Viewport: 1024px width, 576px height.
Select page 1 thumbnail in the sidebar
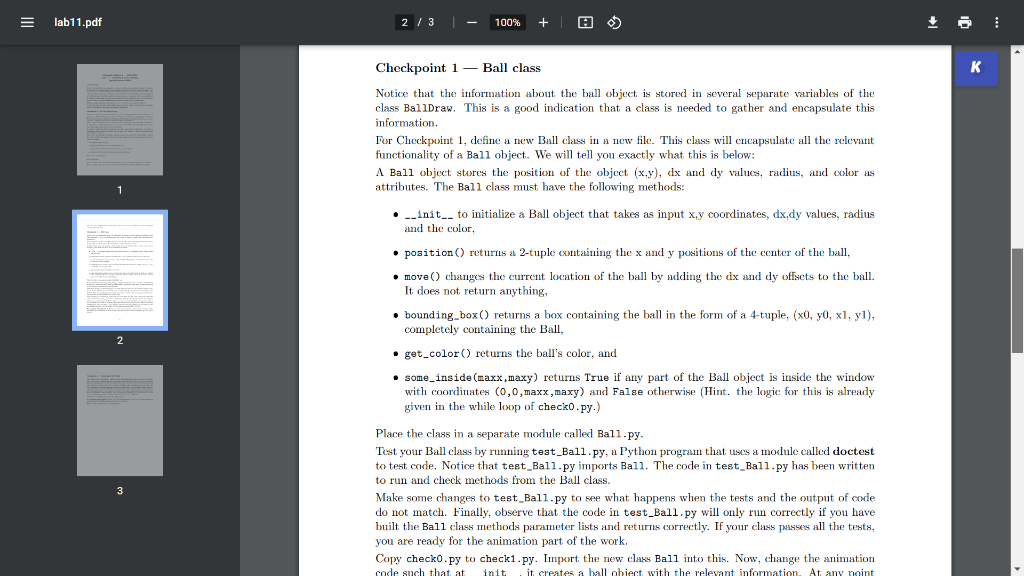[x=119, y=119]
